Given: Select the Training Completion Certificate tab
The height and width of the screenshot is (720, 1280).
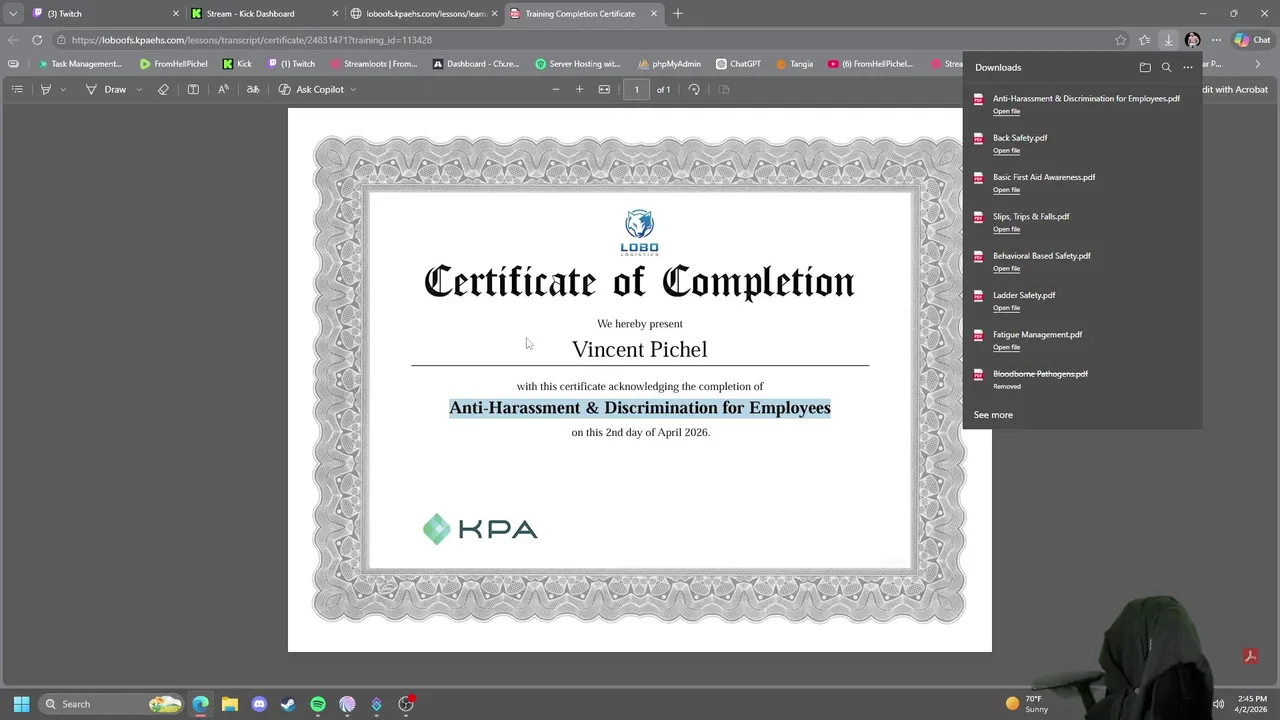Looking at the screenshot, I should (583, 14).
